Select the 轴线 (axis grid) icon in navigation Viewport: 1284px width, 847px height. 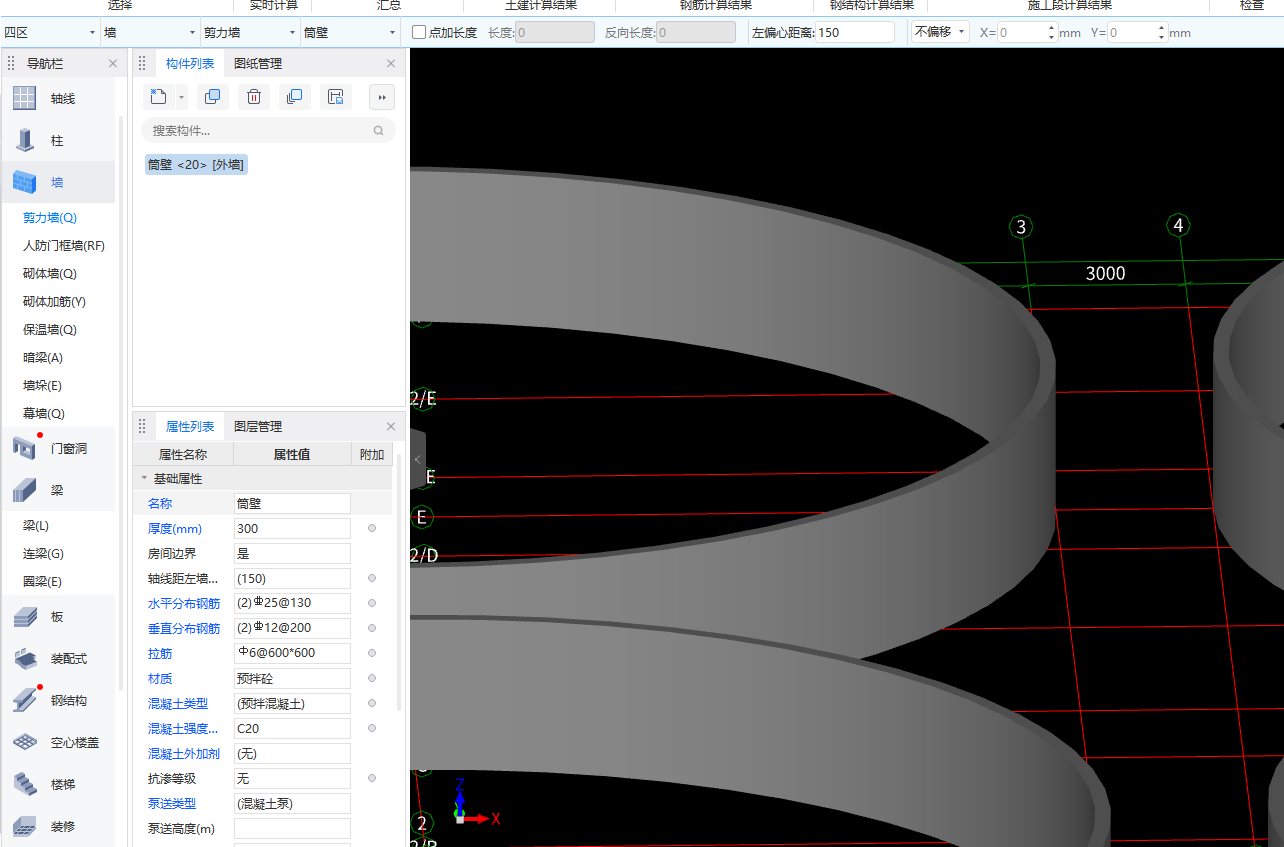pyautogui.click(x=24, y=98)
